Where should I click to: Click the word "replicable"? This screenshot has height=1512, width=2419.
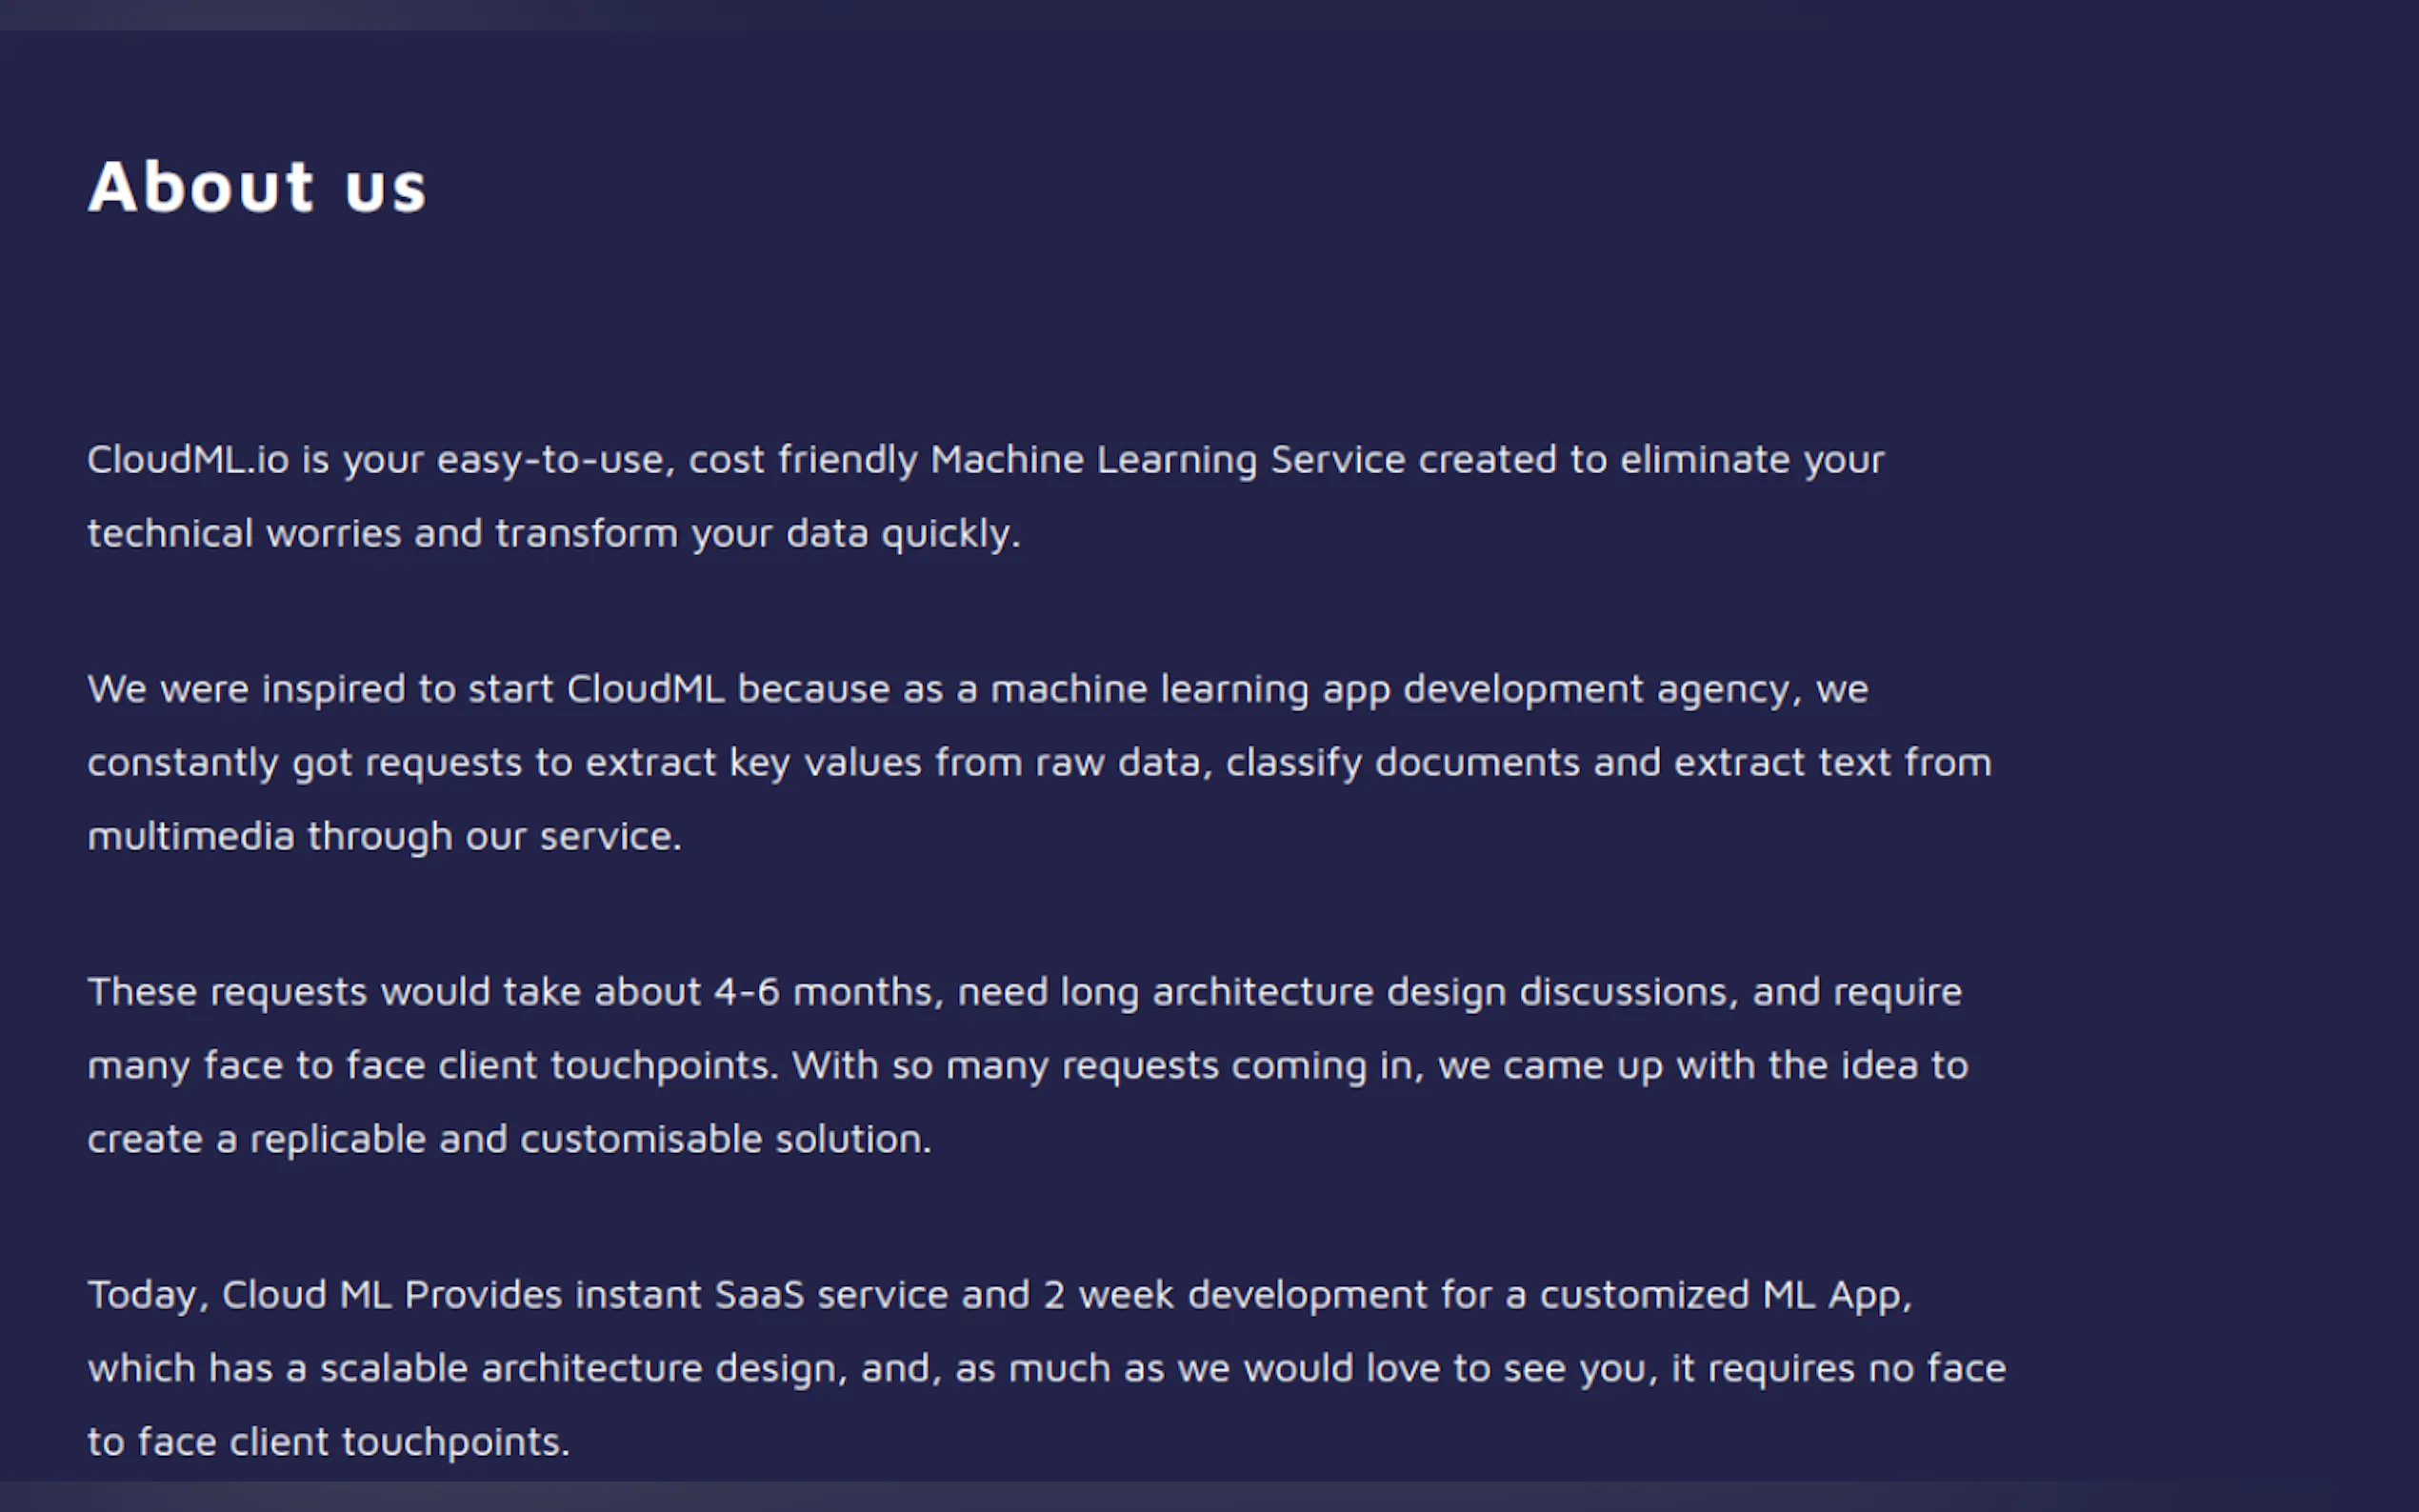(x=338, y=1139)
